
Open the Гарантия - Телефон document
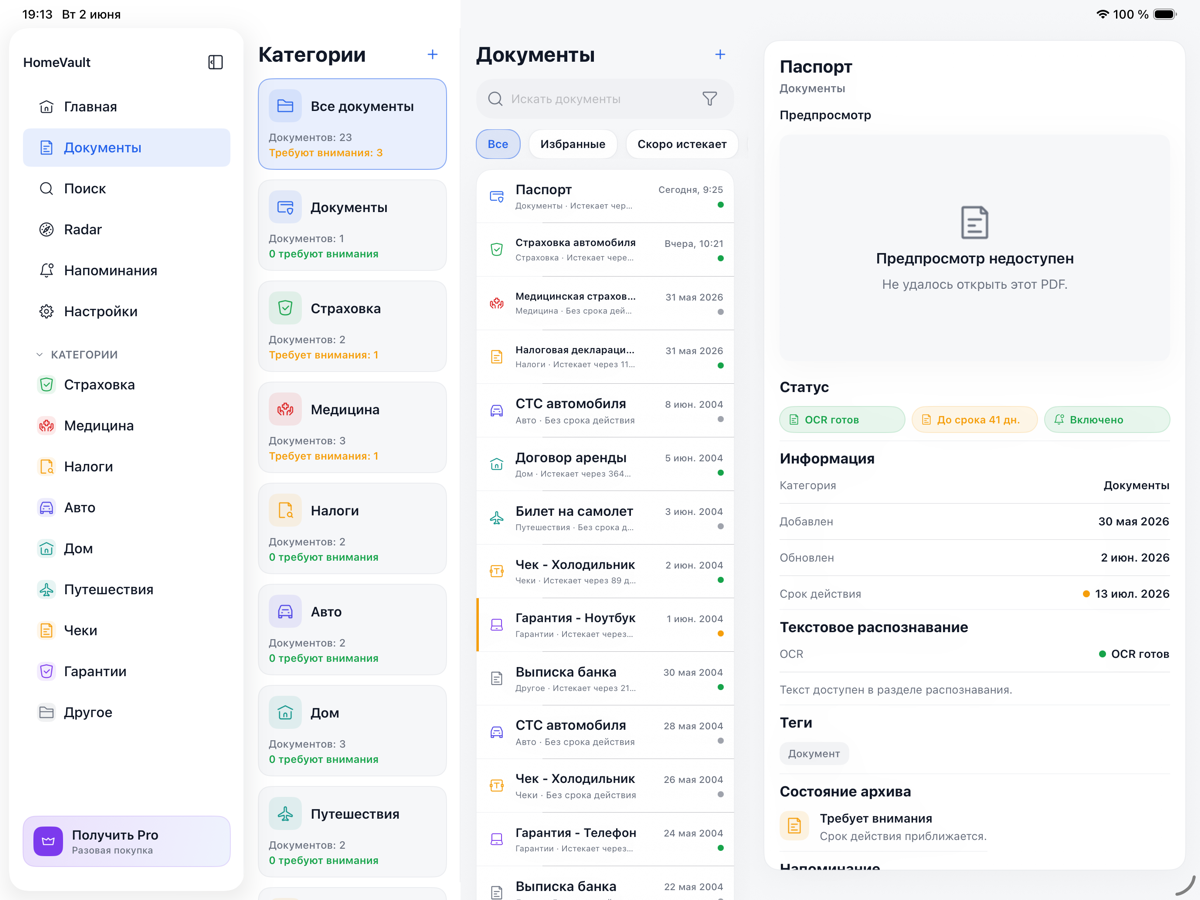tap(605, 839)
